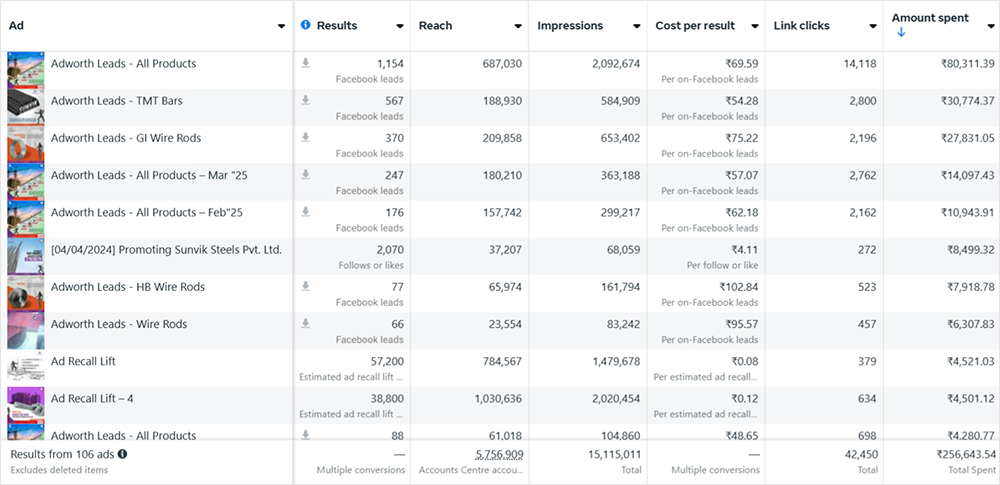Click the Results column header label

pos(337,25)
